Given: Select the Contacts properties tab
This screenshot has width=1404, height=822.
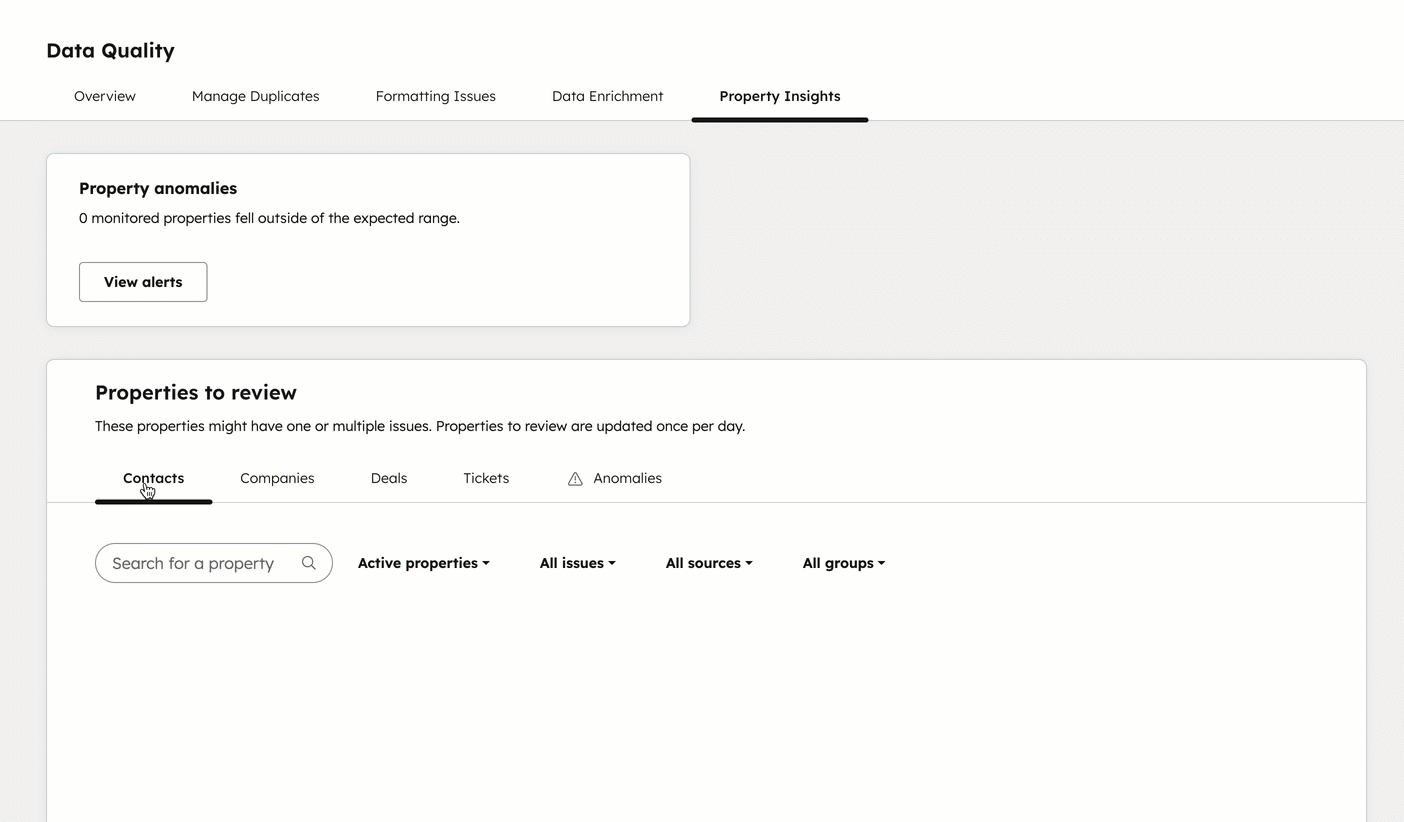Looking at the screenshot, I should tap(153, 478).
